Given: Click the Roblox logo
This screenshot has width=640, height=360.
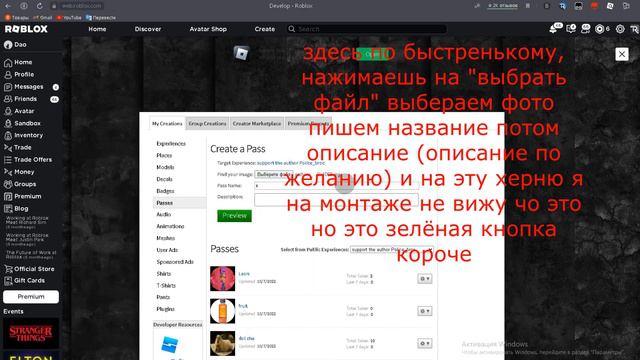Looking at the screenshot, I should tap(26, 29).
